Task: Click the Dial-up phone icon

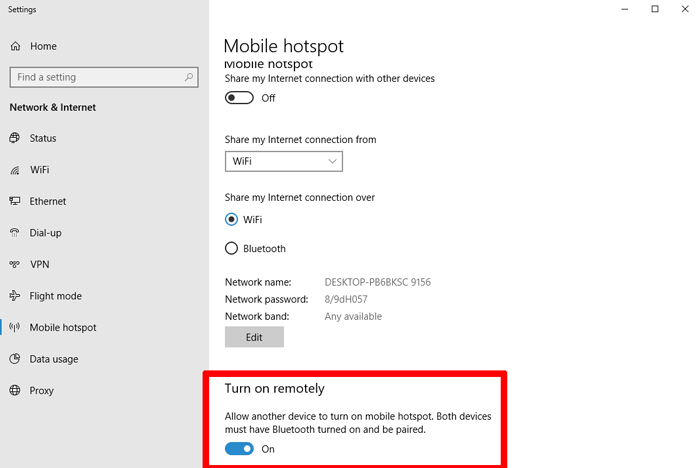Action: click(15, 233)
